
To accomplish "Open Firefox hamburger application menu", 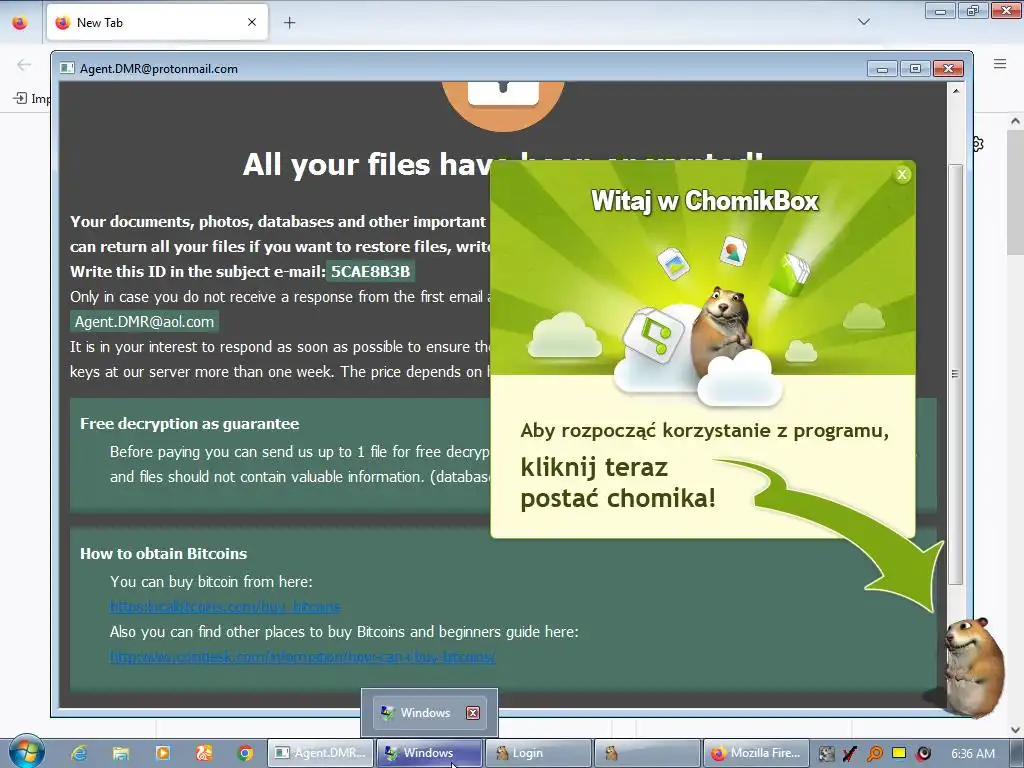I will 999,64.
